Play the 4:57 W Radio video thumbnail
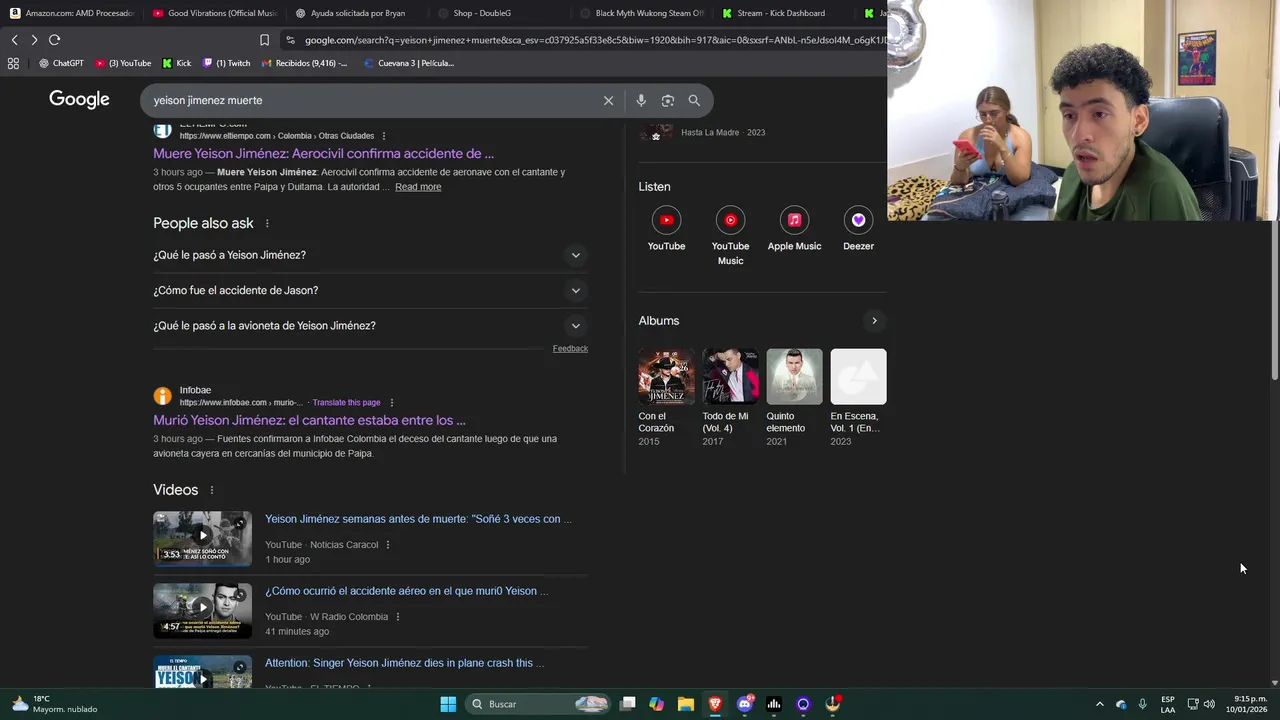The height and width of the screenshot is (720, 1280). 202,611
